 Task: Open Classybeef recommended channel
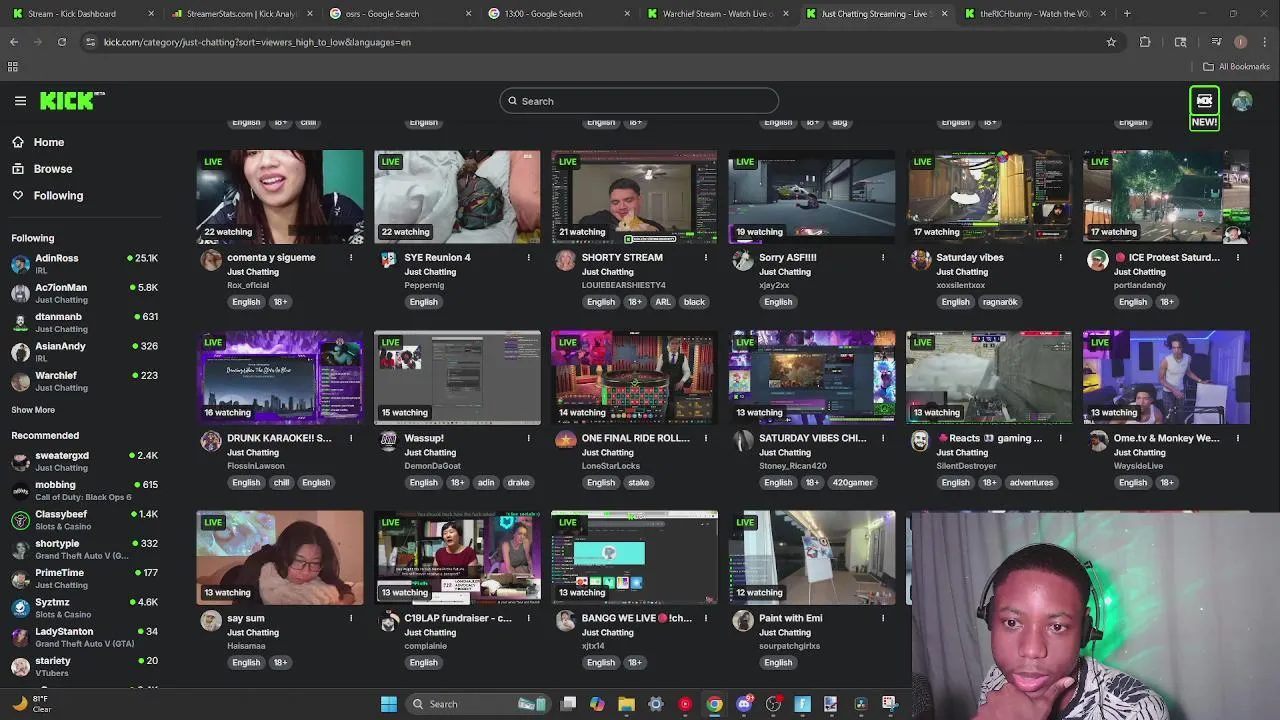click(84, 520)
